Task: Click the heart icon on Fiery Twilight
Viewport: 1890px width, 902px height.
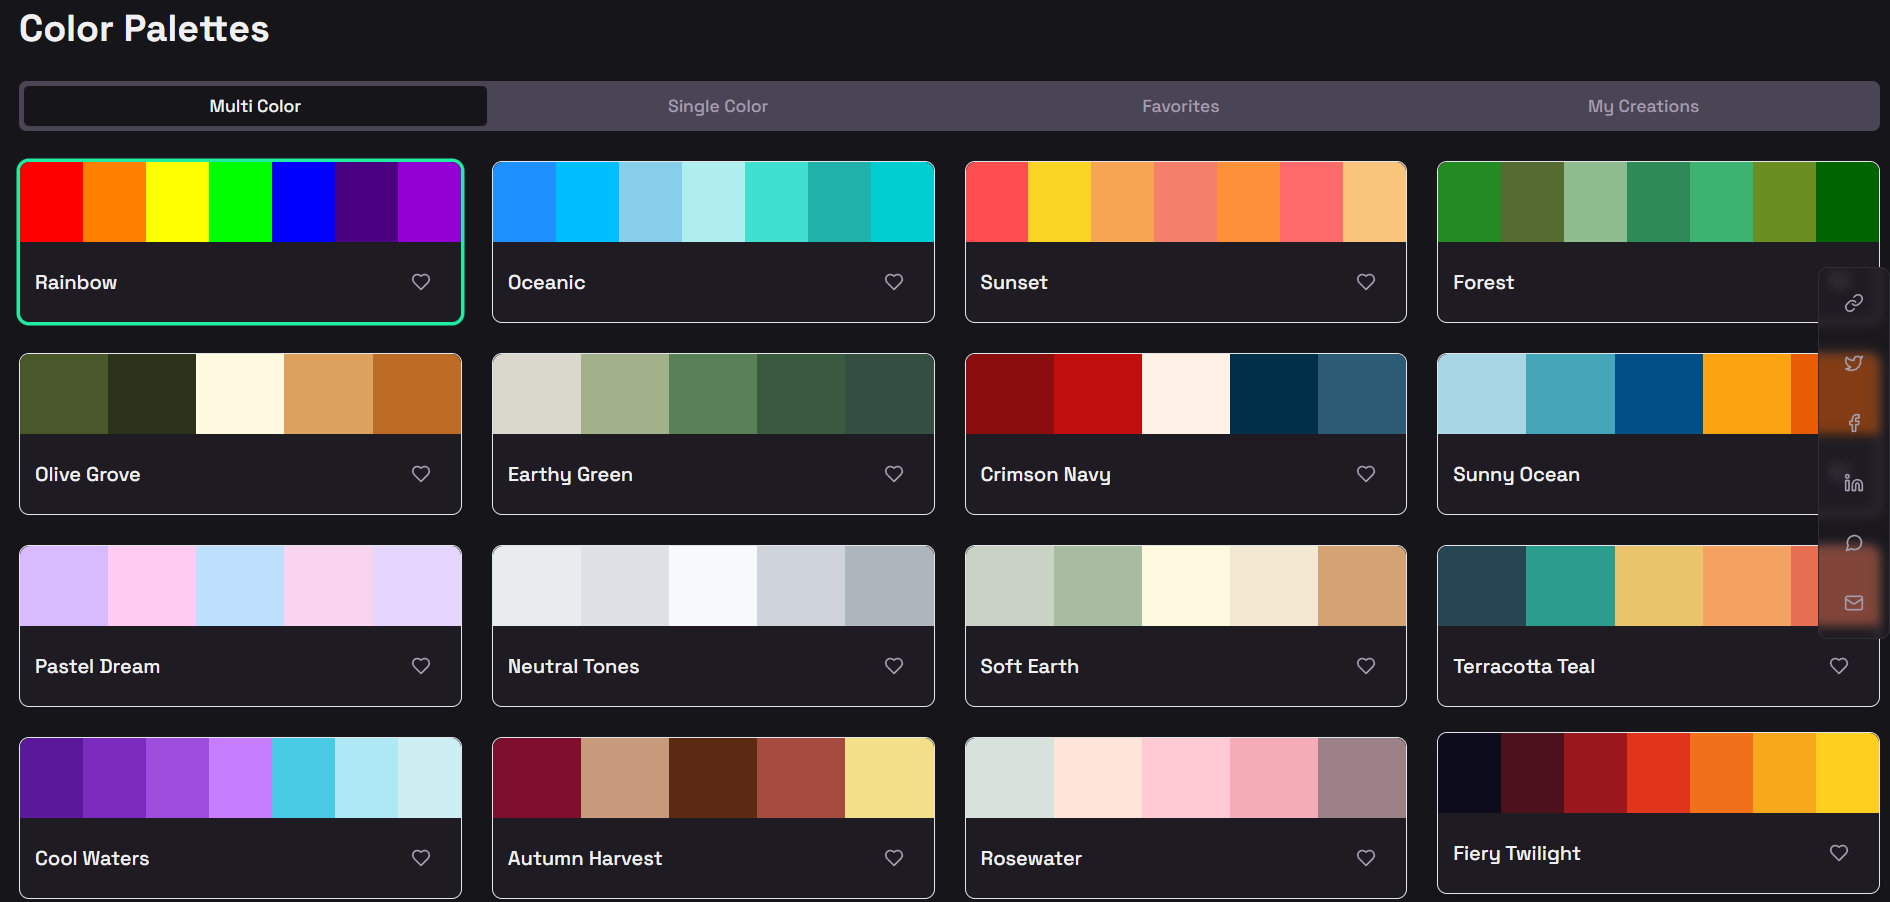Action: (1838, 853)
